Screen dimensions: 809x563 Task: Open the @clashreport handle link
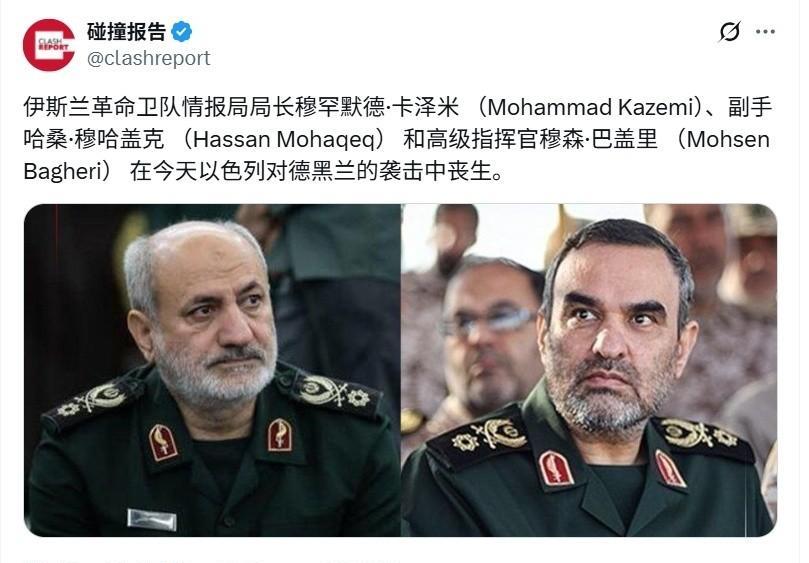pos(149,58)
